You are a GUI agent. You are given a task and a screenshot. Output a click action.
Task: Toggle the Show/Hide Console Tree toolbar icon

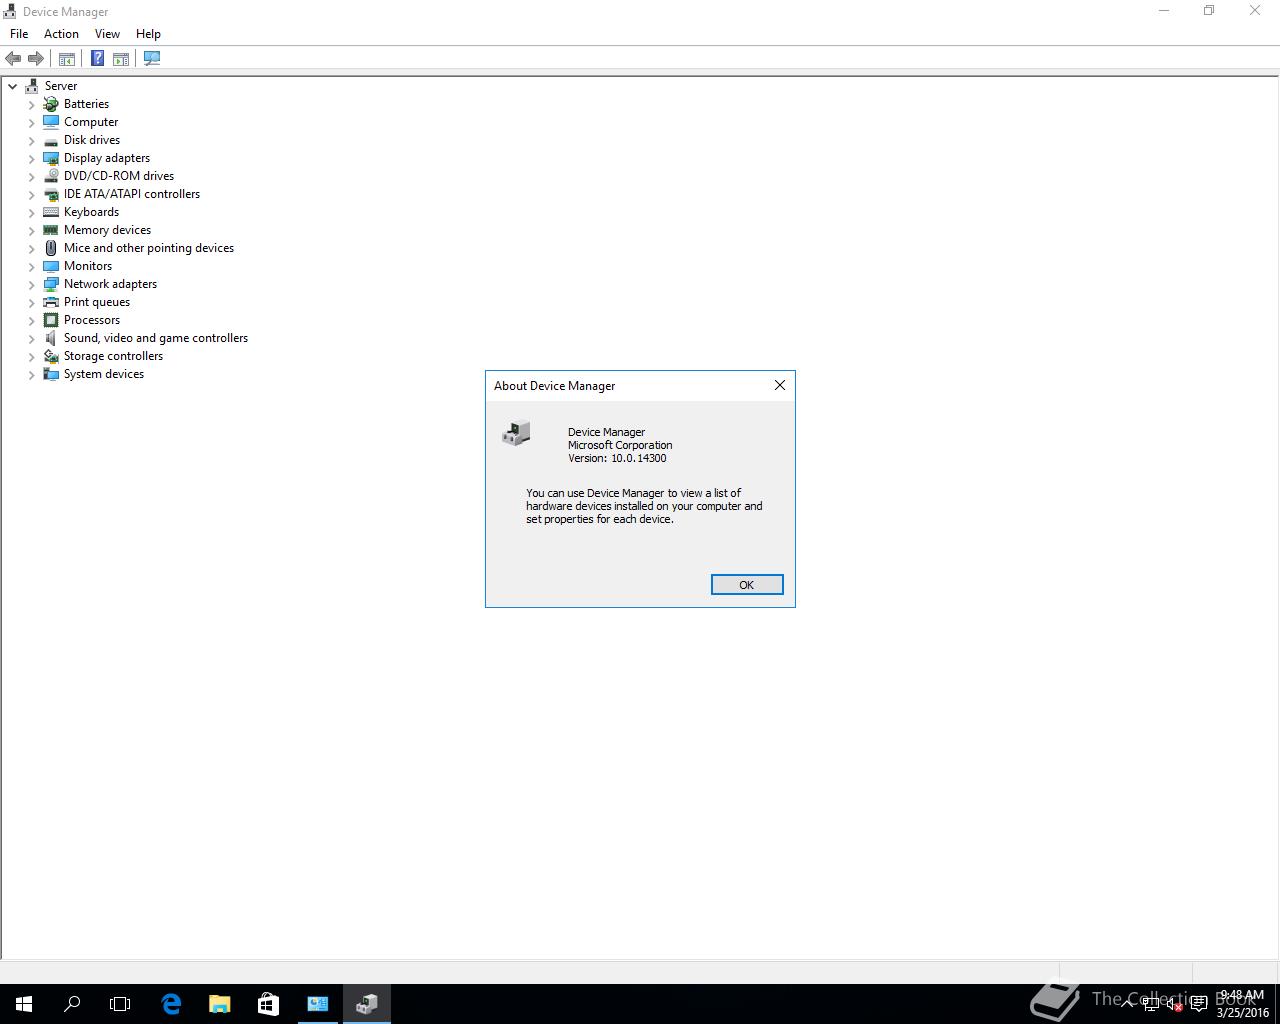(x=67, y=59)
